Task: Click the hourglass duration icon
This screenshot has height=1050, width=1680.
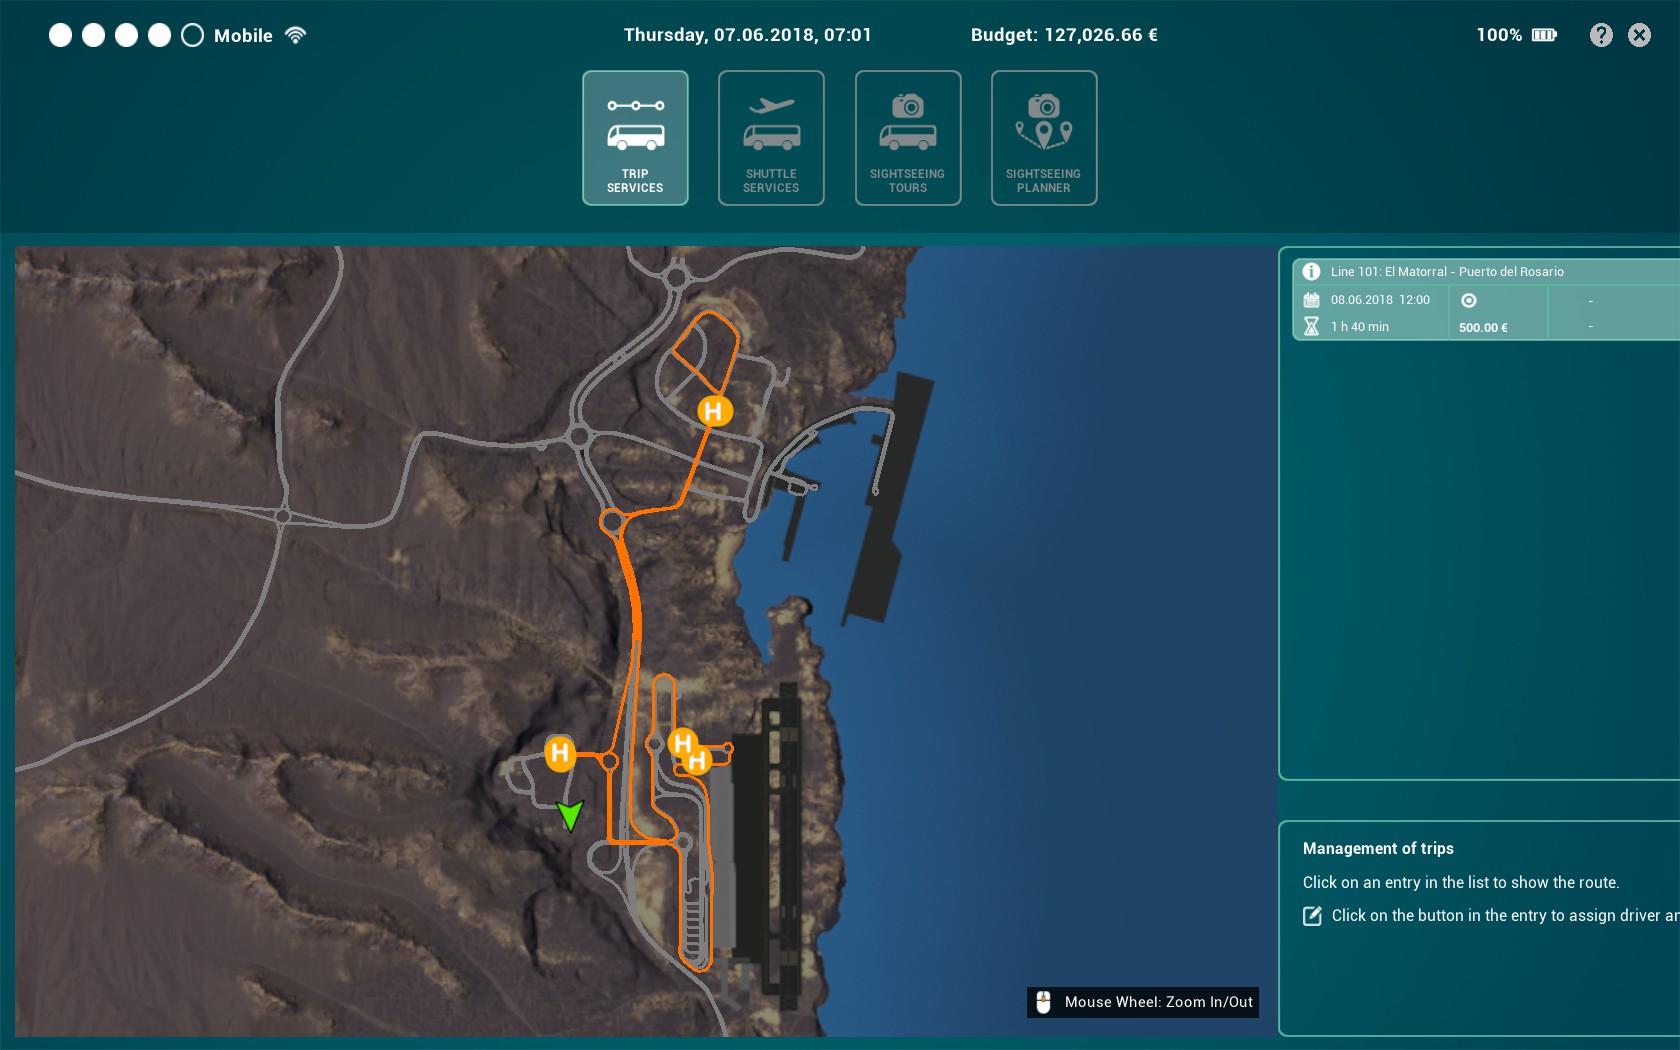Action: tap(1311, 327)
